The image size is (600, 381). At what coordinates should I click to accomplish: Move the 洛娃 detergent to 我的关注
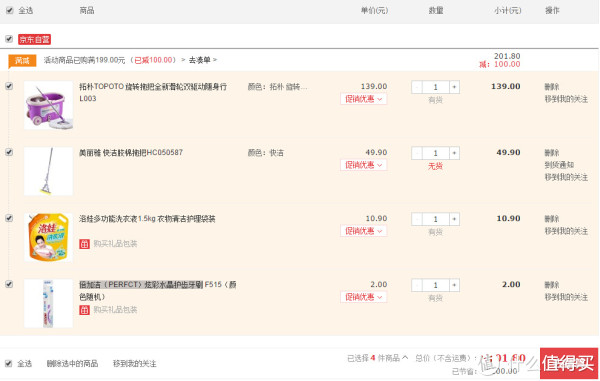566,231
